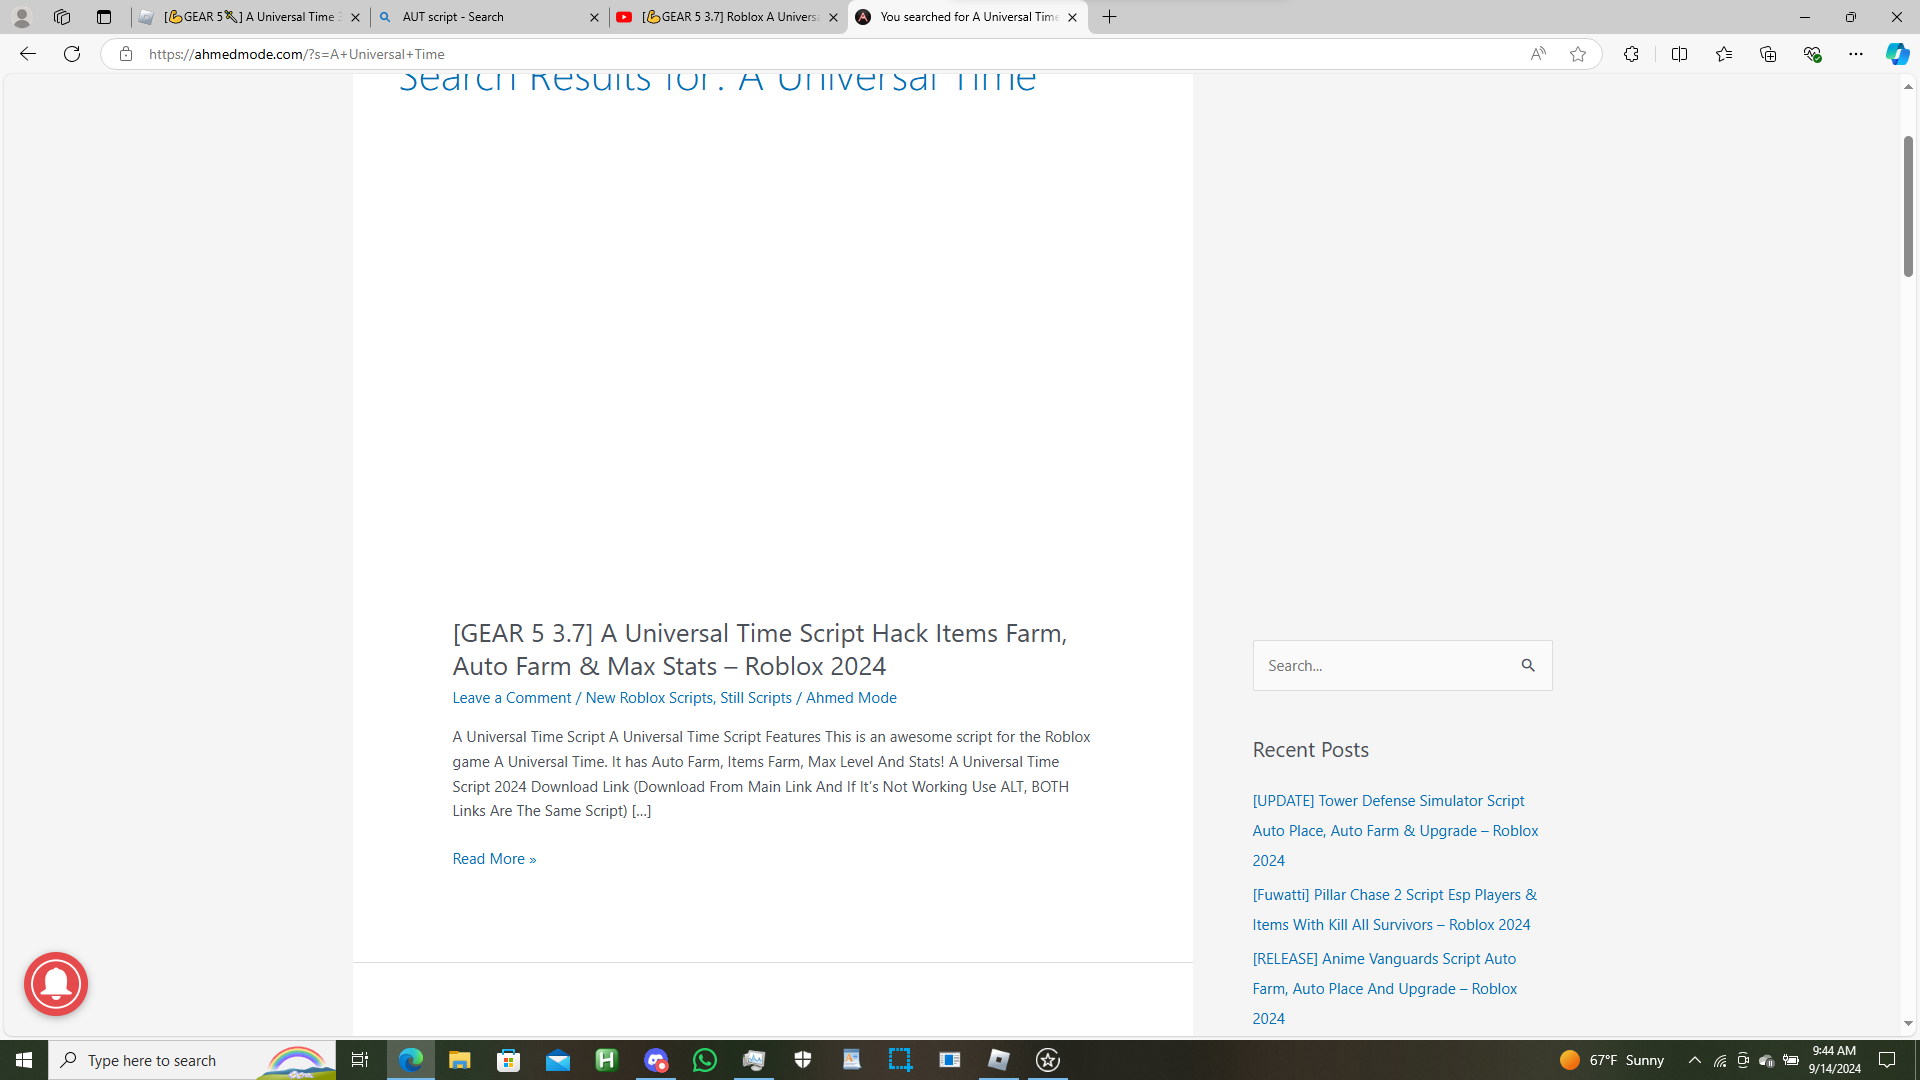Click the red notification bell icon
This screenshot has height=1080, width=1920.
56,984
